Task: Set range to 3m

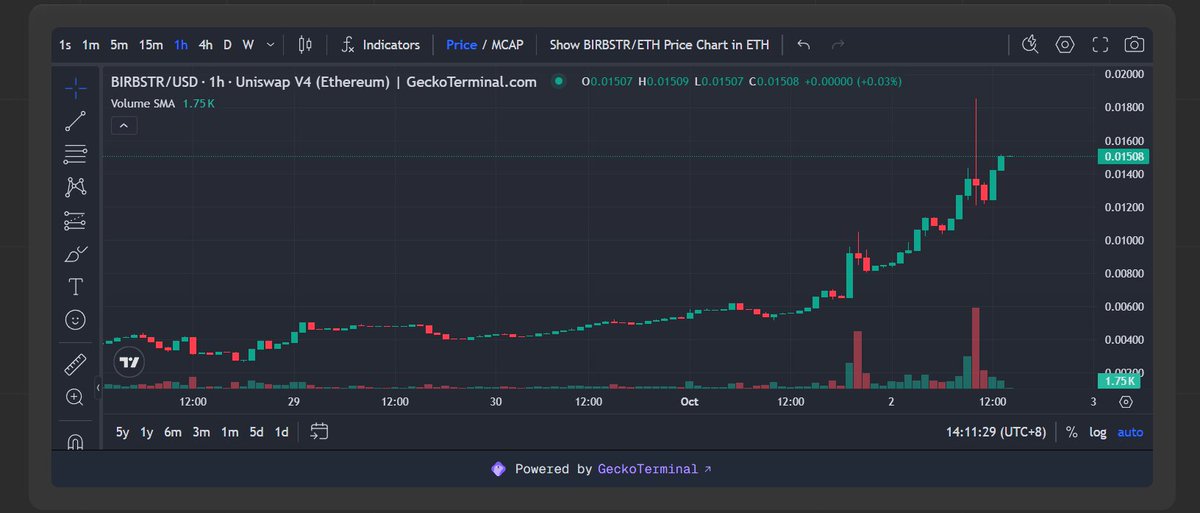Action: [x=201, y=432]
